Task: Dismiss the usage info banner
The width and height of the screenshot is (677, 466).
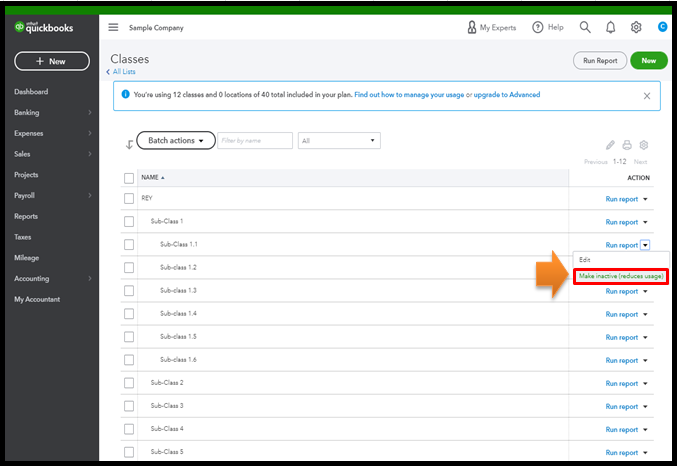Action: [x=647, y=96]
